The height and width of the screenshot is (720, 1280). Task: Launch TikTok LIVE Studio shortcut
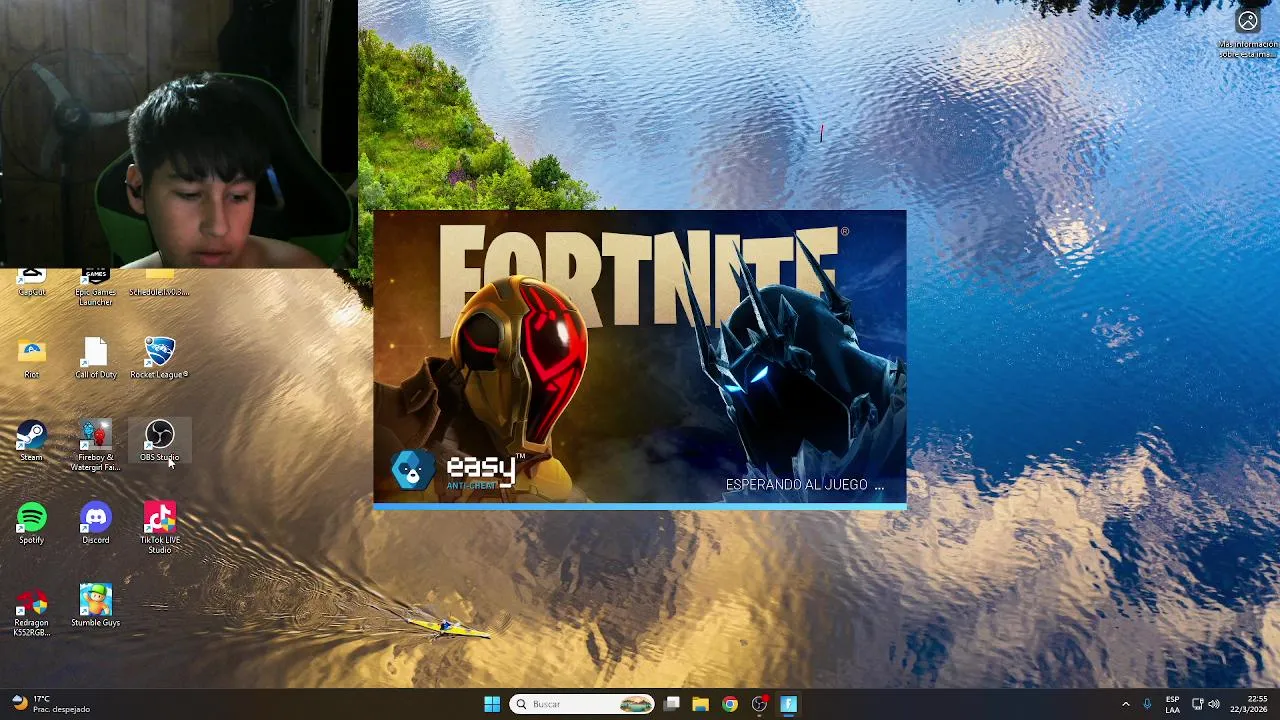tap(159, 528)
